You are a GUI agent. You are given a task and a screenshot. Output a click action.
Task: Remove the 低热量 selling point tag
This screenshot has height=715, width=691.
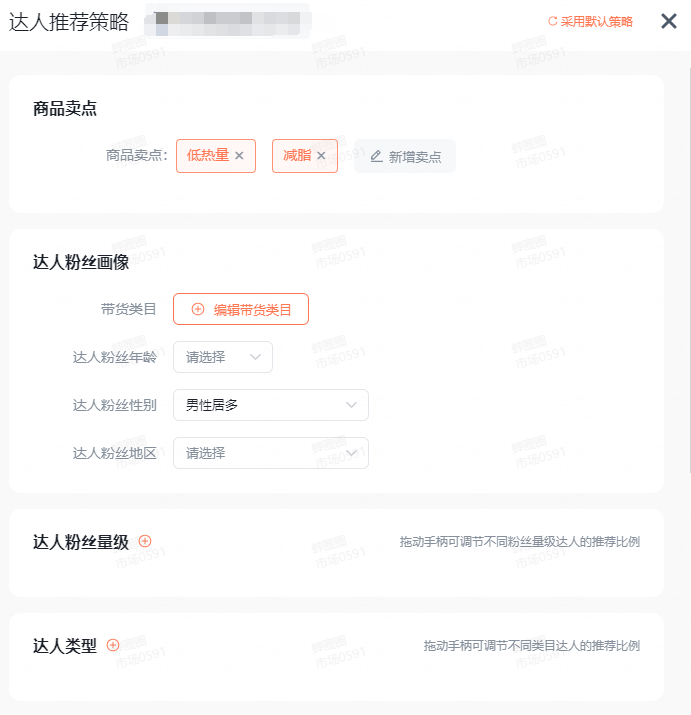click(239, 156)
